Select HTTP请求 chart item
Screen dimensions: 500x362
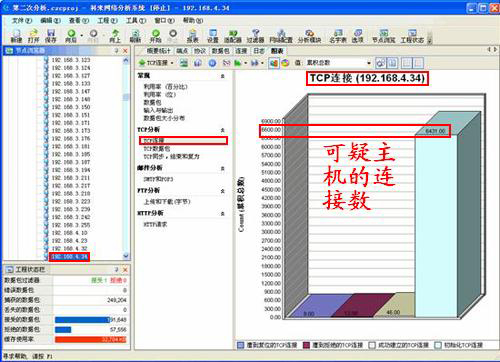point(155,224)
